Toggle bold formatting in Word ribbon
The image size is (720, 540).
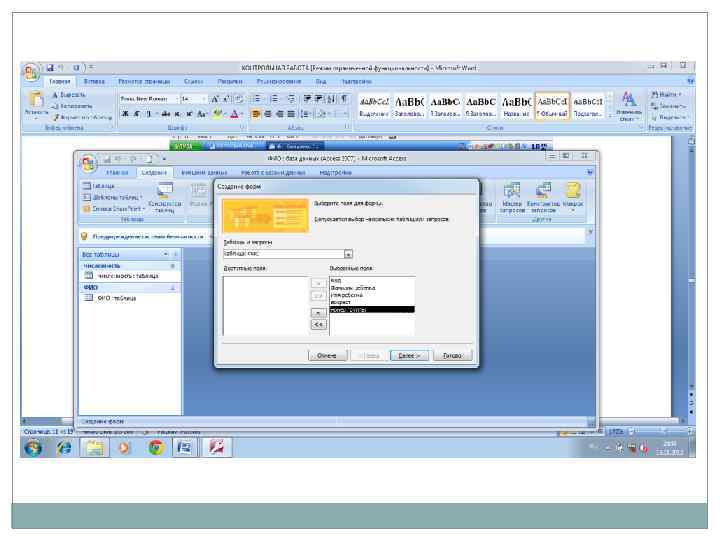[125, 114]
